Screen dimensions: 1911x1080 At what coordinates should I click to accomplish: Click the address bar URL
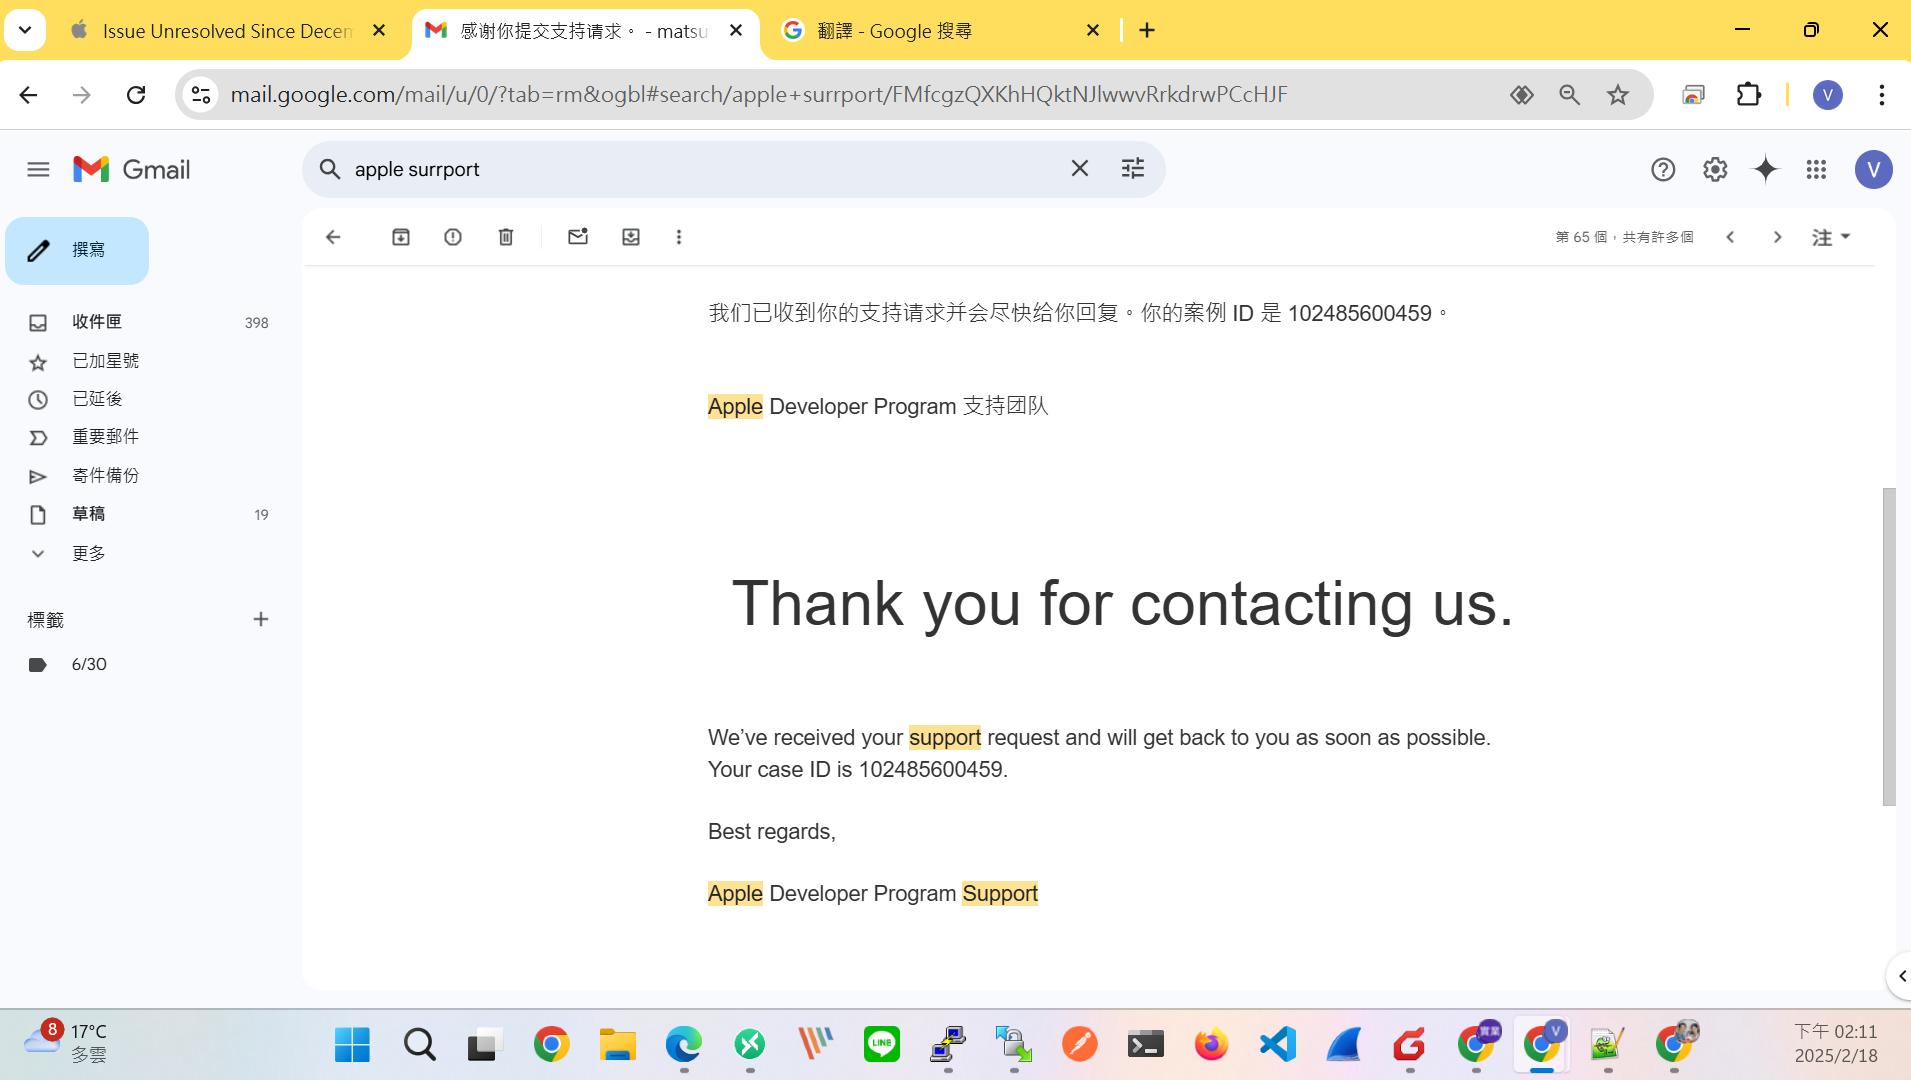point(759,95)
